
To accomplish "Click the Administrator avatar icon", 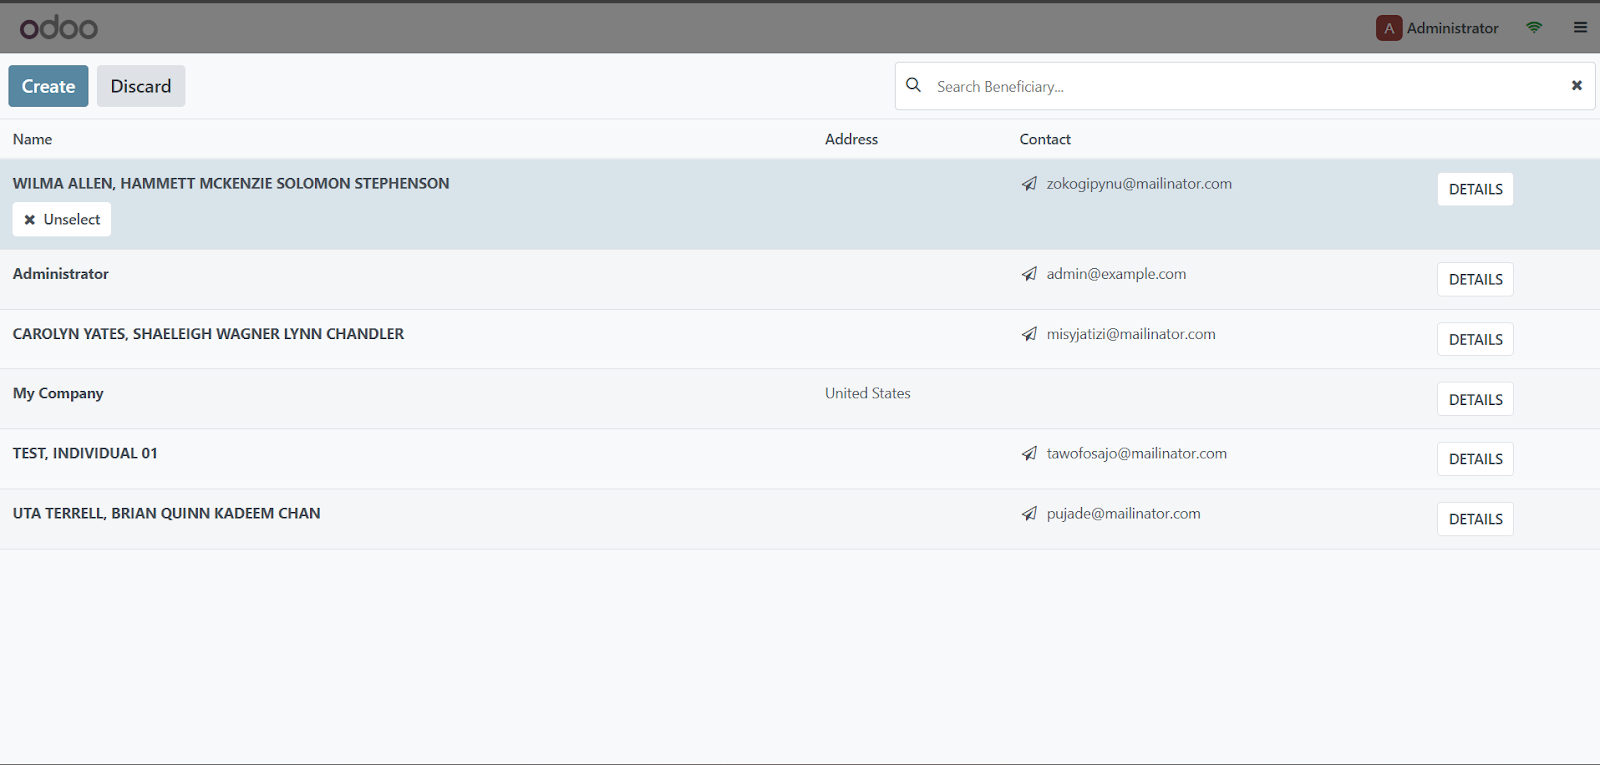I will [x=1388, y=28].
